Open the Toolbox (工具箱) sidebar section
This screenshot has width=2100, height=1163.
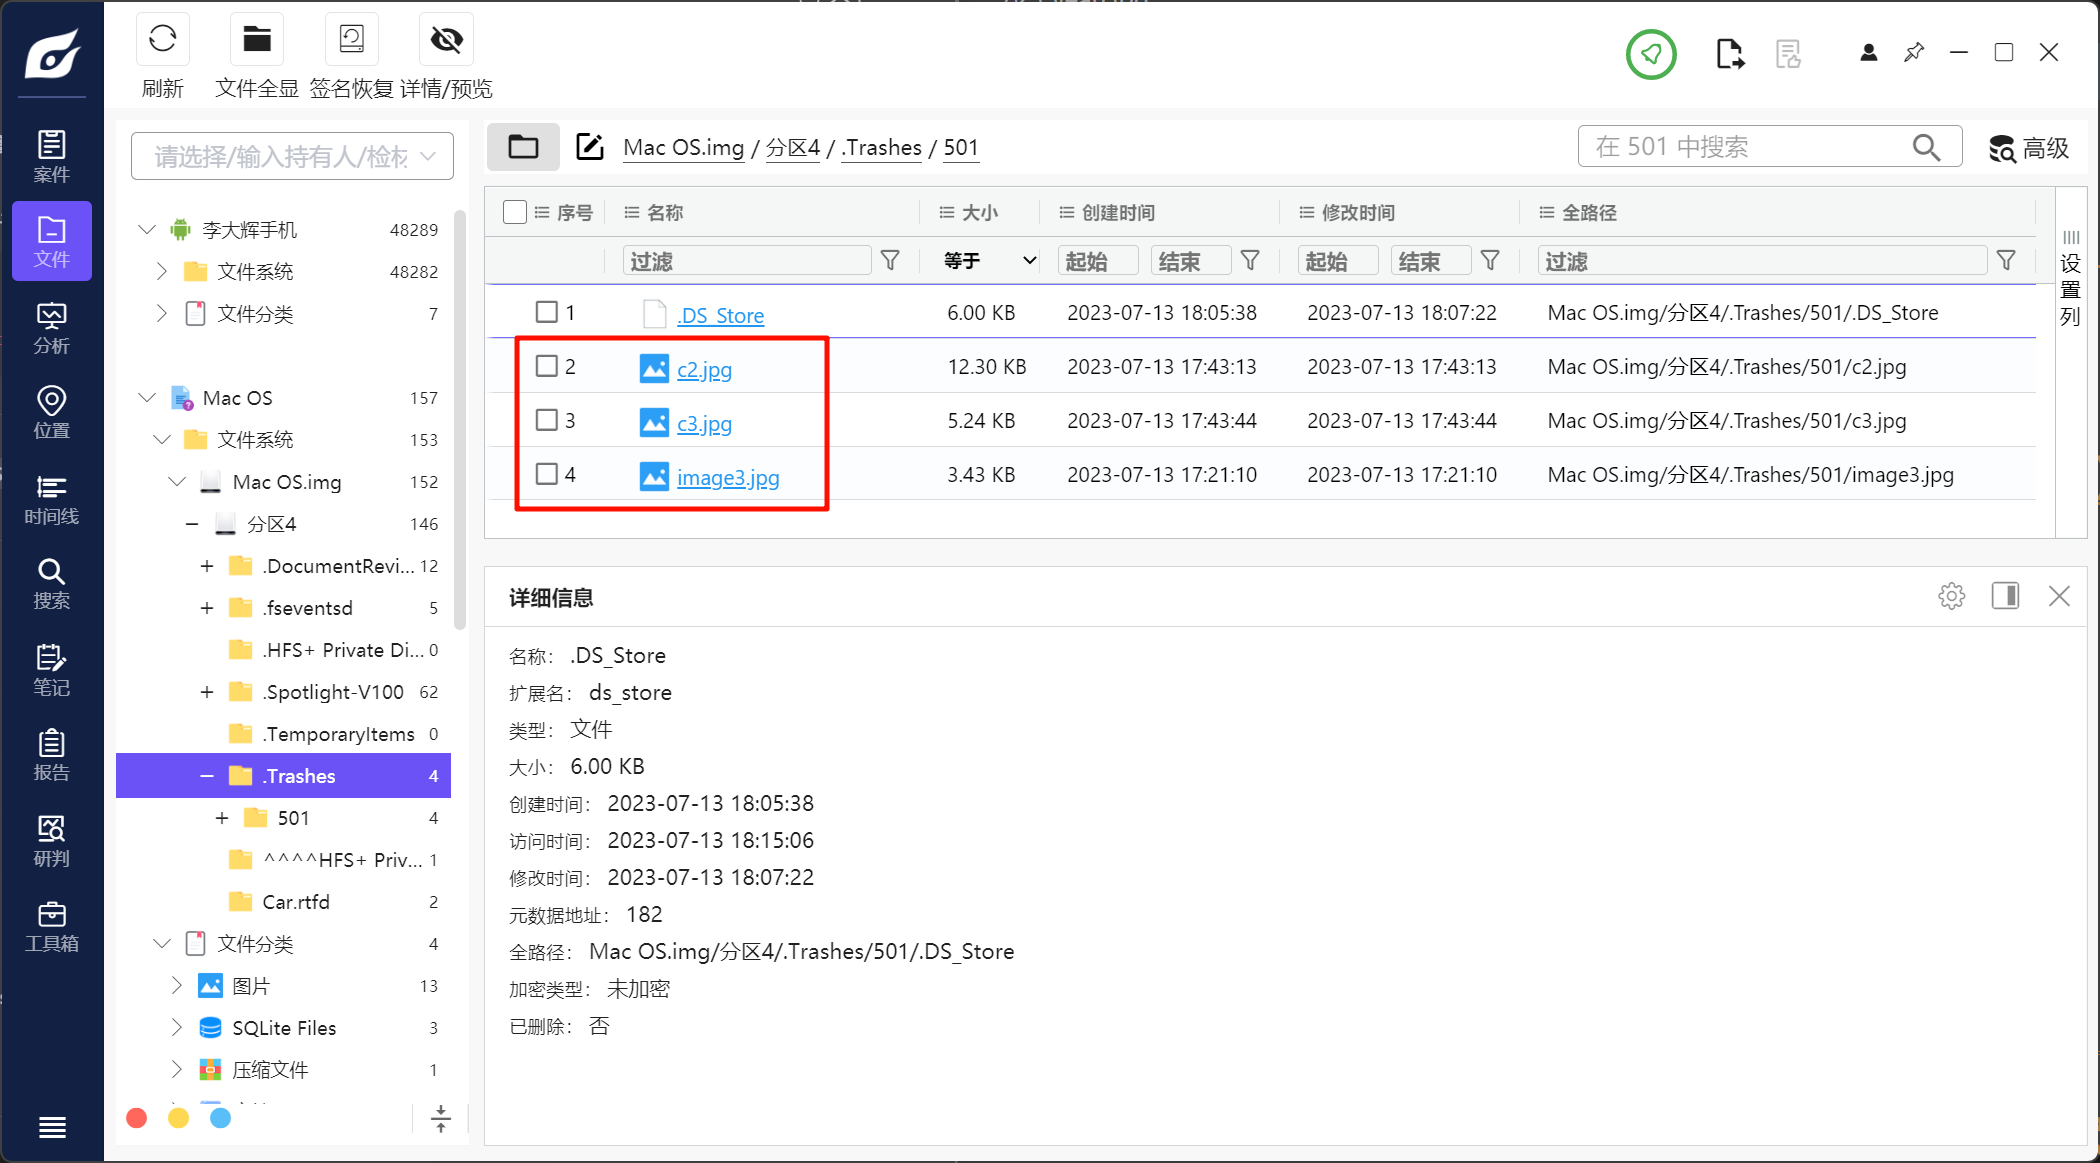[x=51, y=926]
